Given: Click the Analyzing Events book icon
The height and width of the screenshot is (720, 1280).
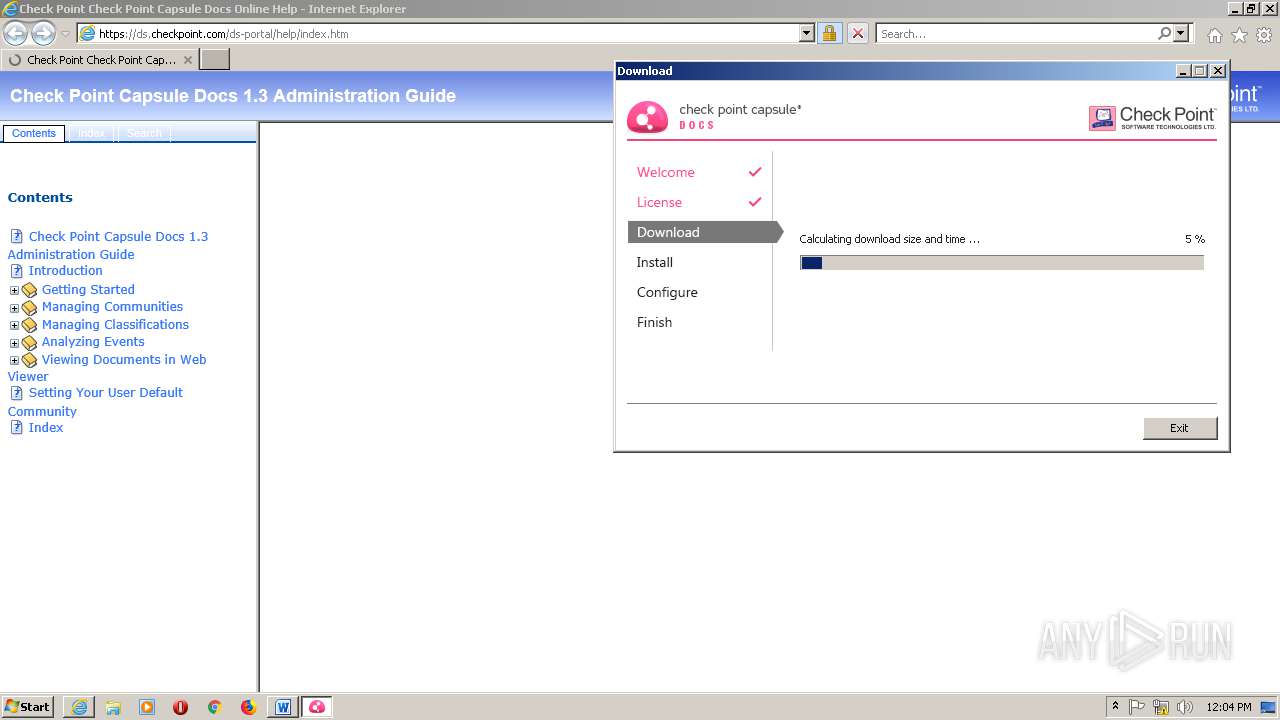Looking at the screenshot, I should tap(29, 343).
